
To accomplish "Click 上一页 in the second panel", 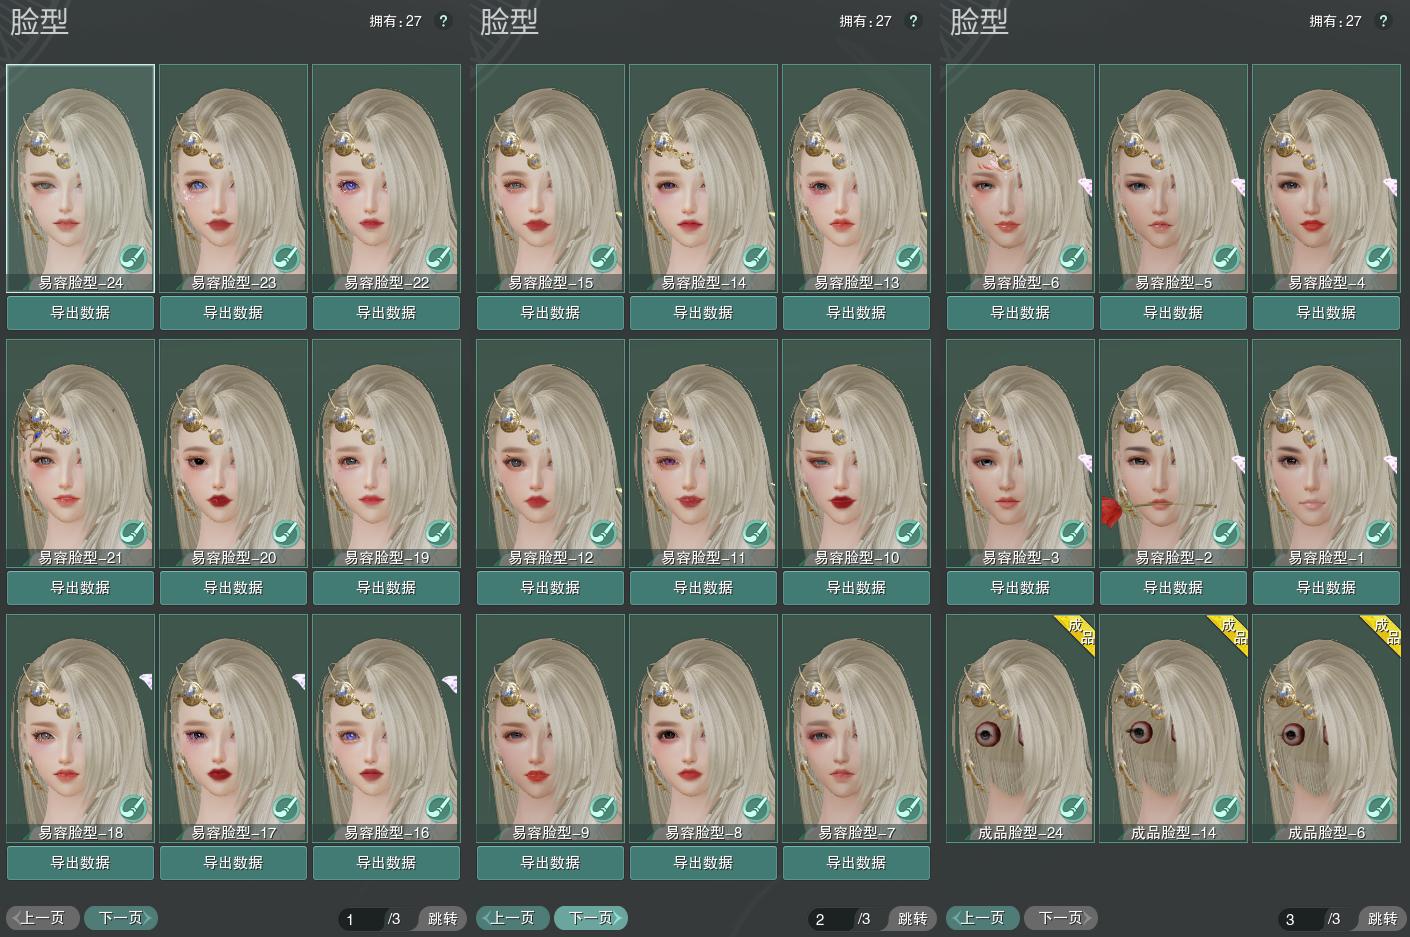I will click(x=513, y=918).
